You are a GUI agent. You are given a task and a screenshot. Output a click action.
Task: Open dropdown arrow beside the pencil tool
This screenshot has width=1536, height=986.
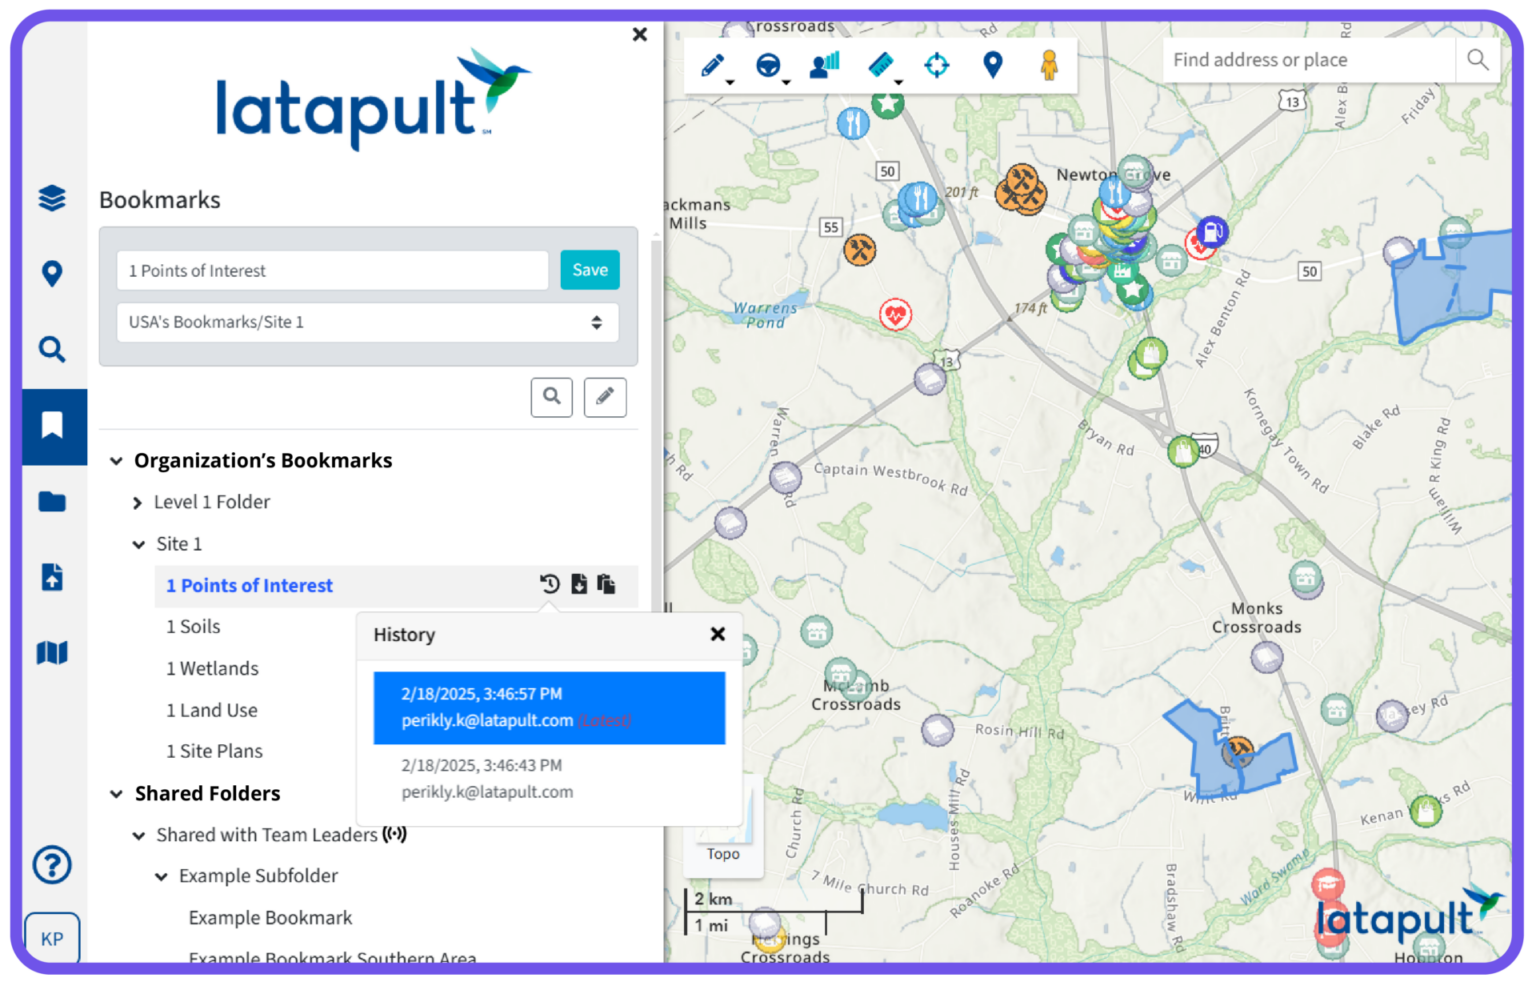[731, 82]
